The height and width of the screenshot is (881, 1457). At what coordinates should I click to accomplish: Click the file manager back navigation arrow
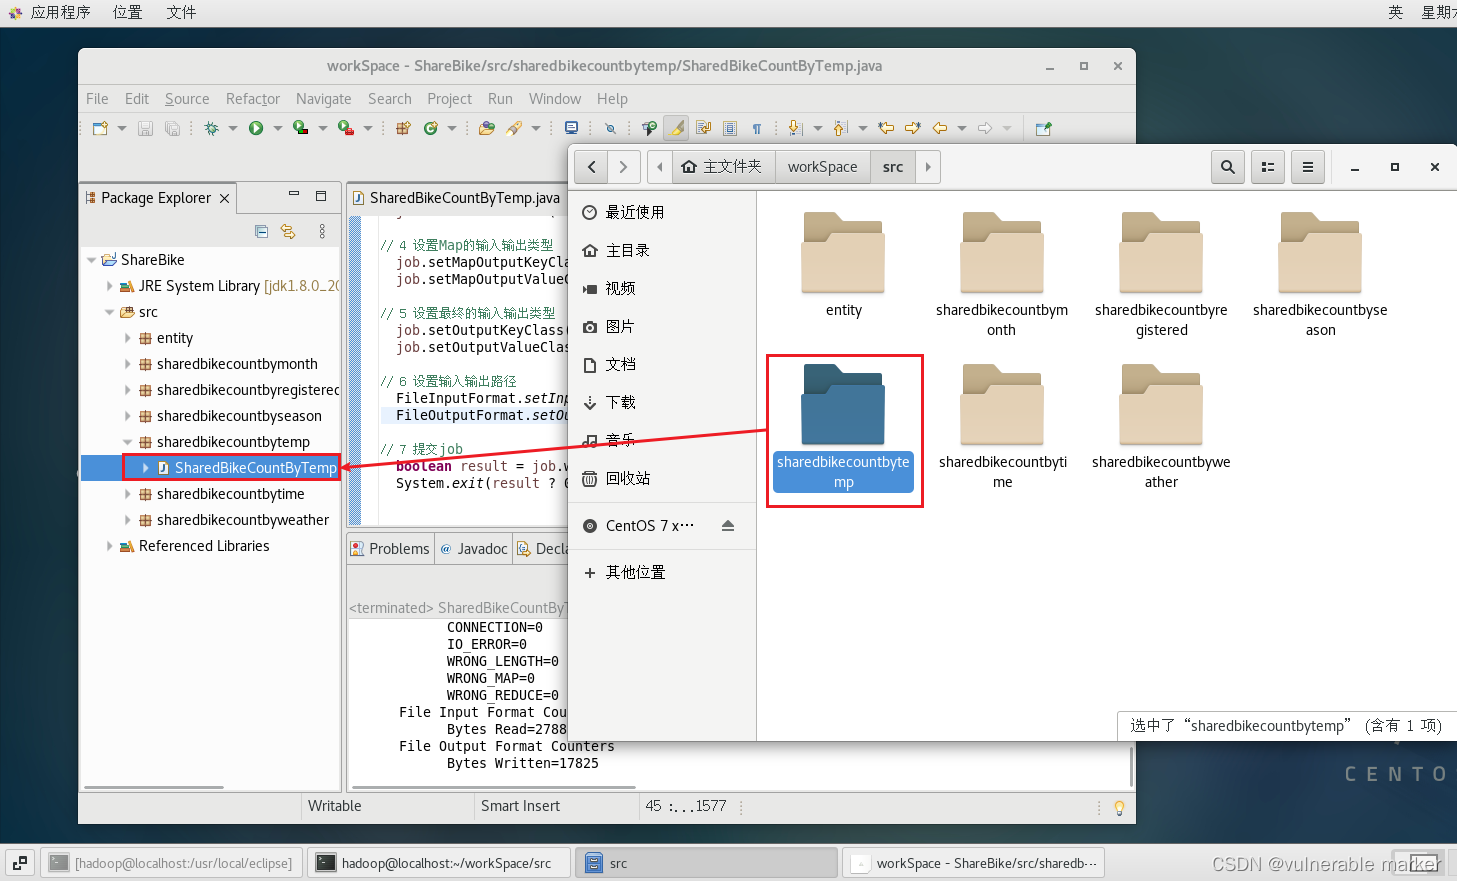pyautogui.click(x=592, y=167)
